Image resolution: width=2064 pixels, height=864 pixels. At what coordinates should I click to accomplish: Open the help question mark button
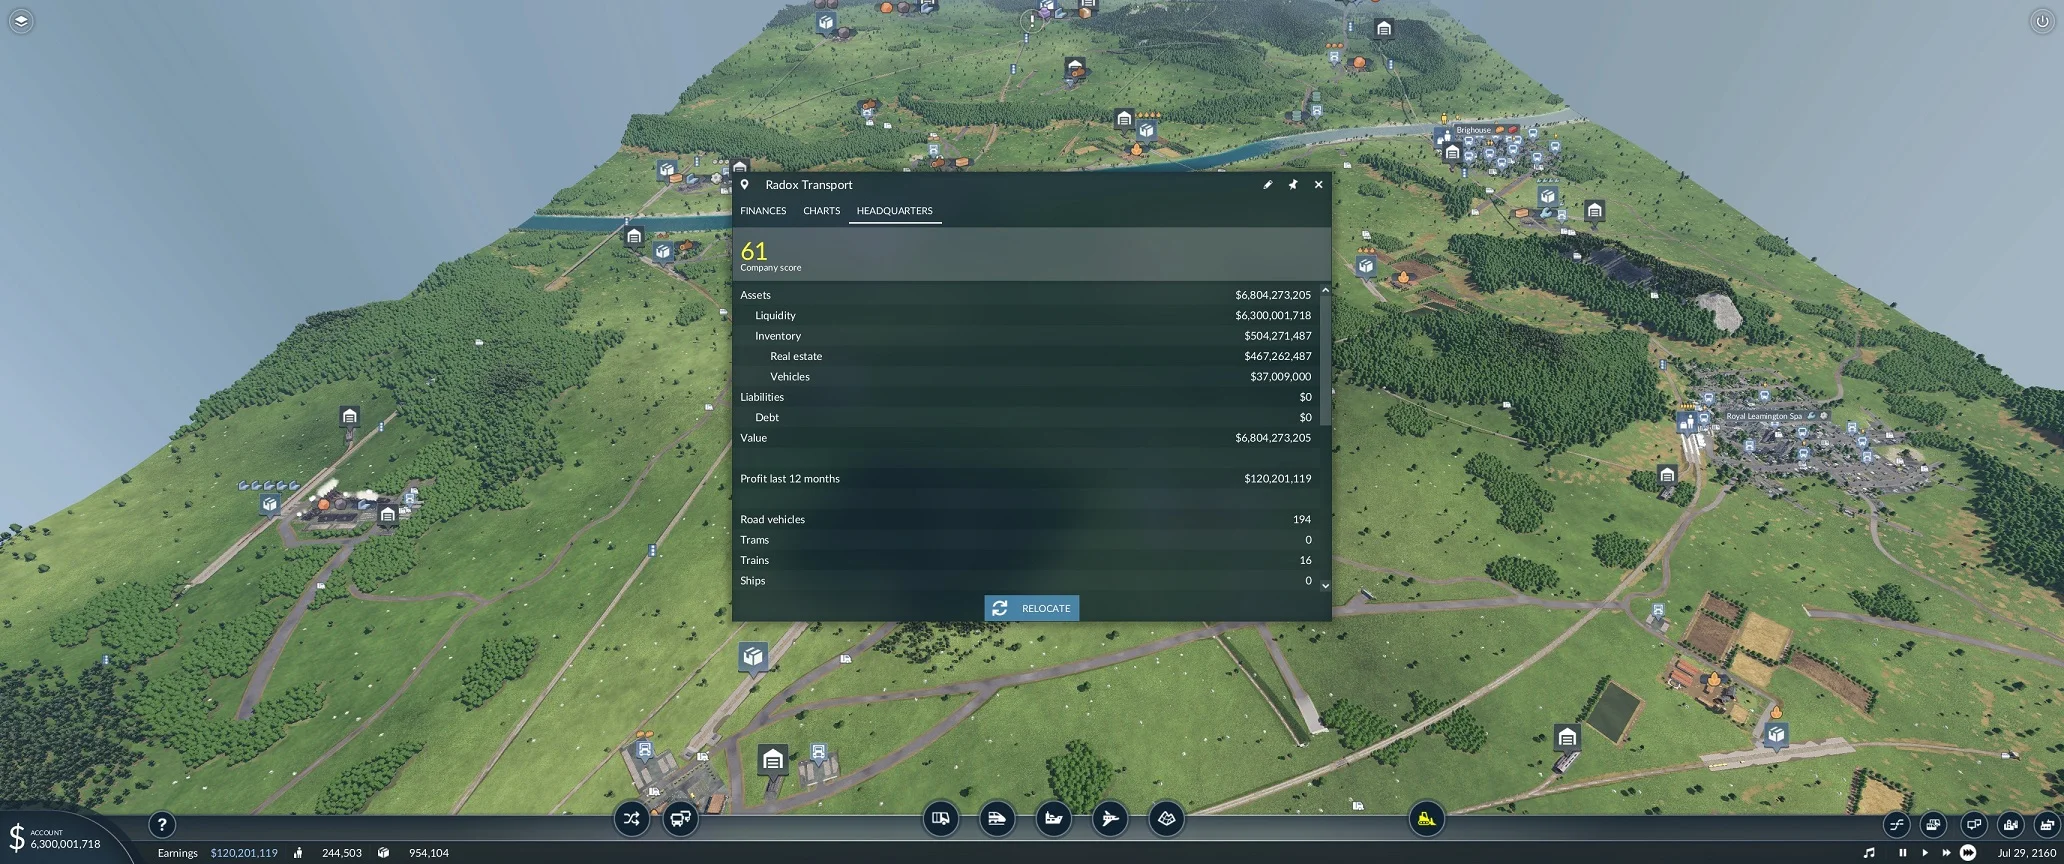(162, 825)
